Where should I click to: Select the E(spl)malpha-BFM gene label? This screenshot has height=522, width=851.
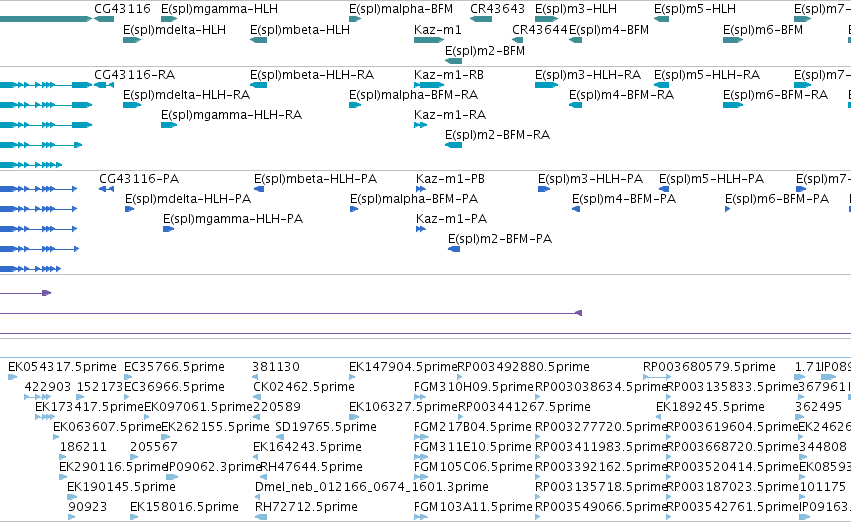pos(401,9)
